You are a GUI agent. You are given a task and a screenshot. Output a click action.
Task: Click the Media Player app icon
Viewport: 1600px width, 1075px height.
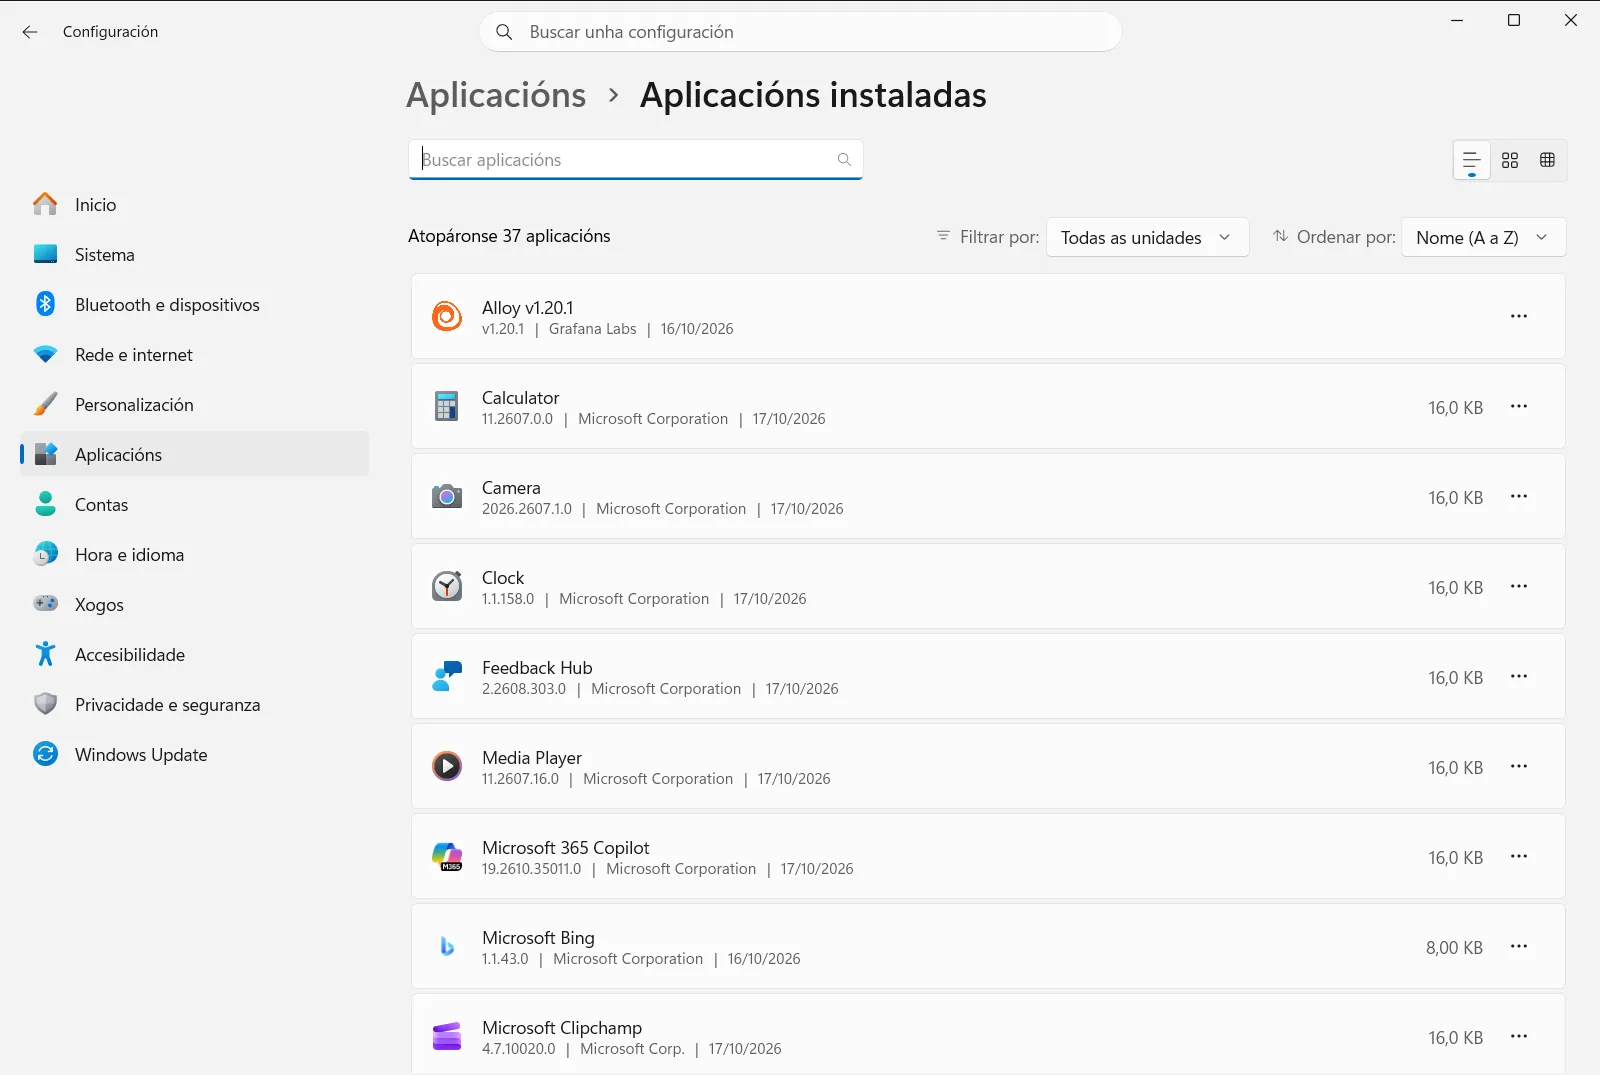click(447, 766)
